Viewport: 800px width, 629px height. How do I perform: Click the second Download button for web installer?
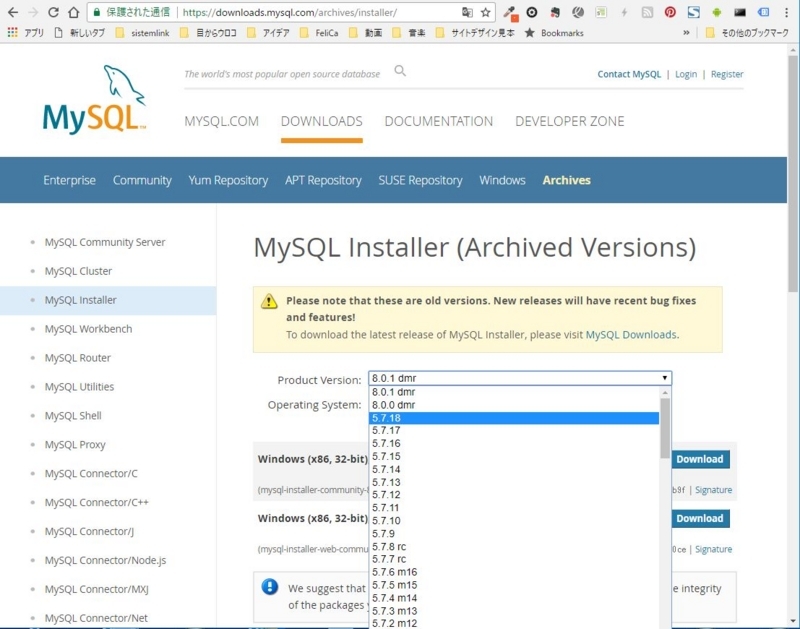click(700, 518)
